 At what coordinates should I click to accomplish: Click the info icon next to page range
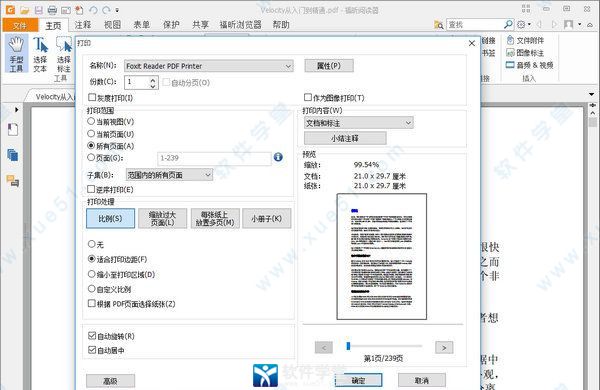tap(278, 157)
